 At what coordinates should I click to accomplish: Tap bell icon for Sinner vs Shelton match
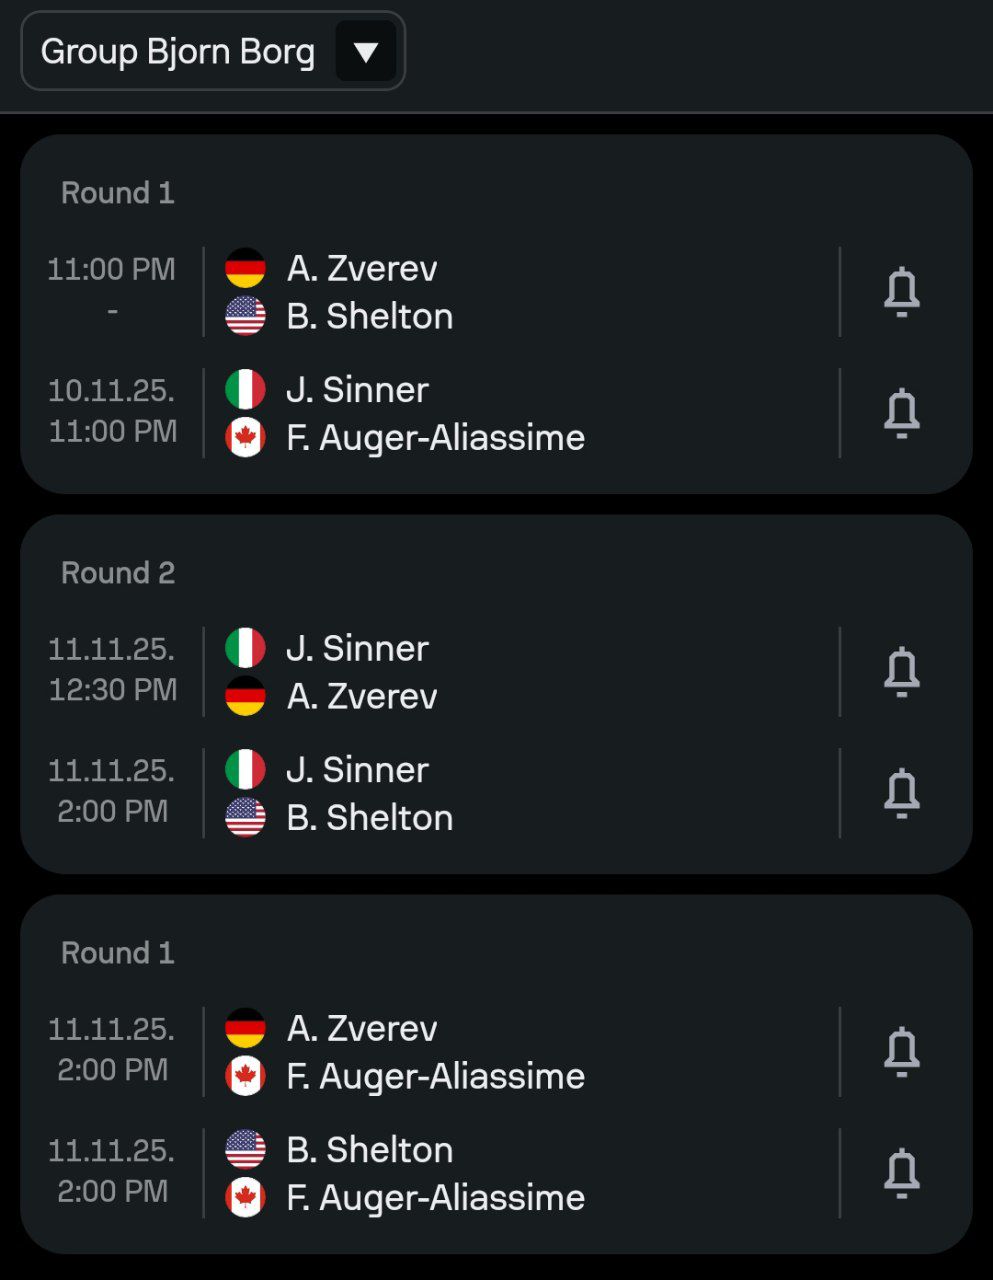click(x=902, y=793)
